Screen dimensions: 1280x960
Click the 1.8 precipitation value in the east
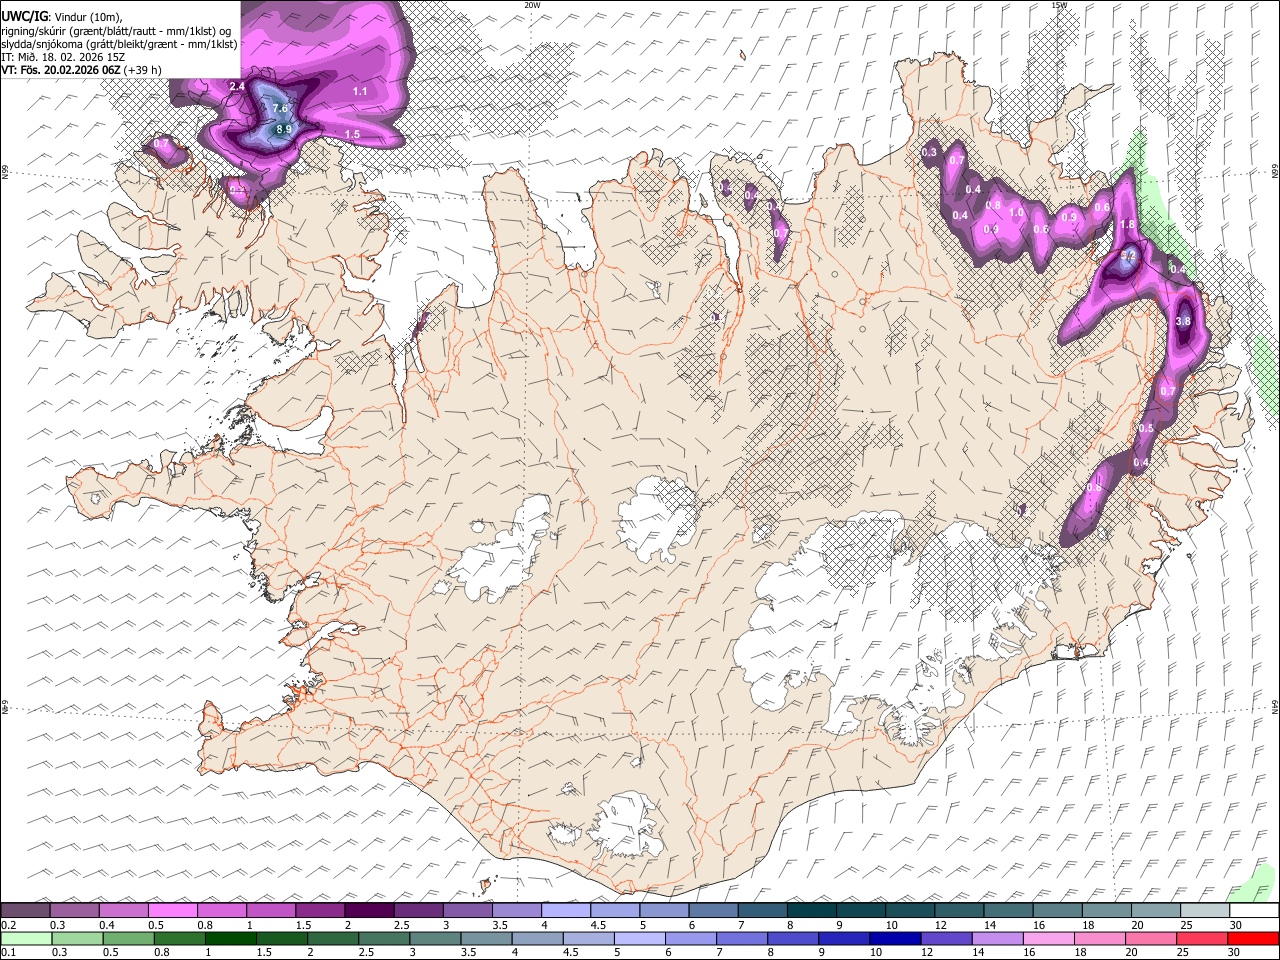coord(1128,225)
